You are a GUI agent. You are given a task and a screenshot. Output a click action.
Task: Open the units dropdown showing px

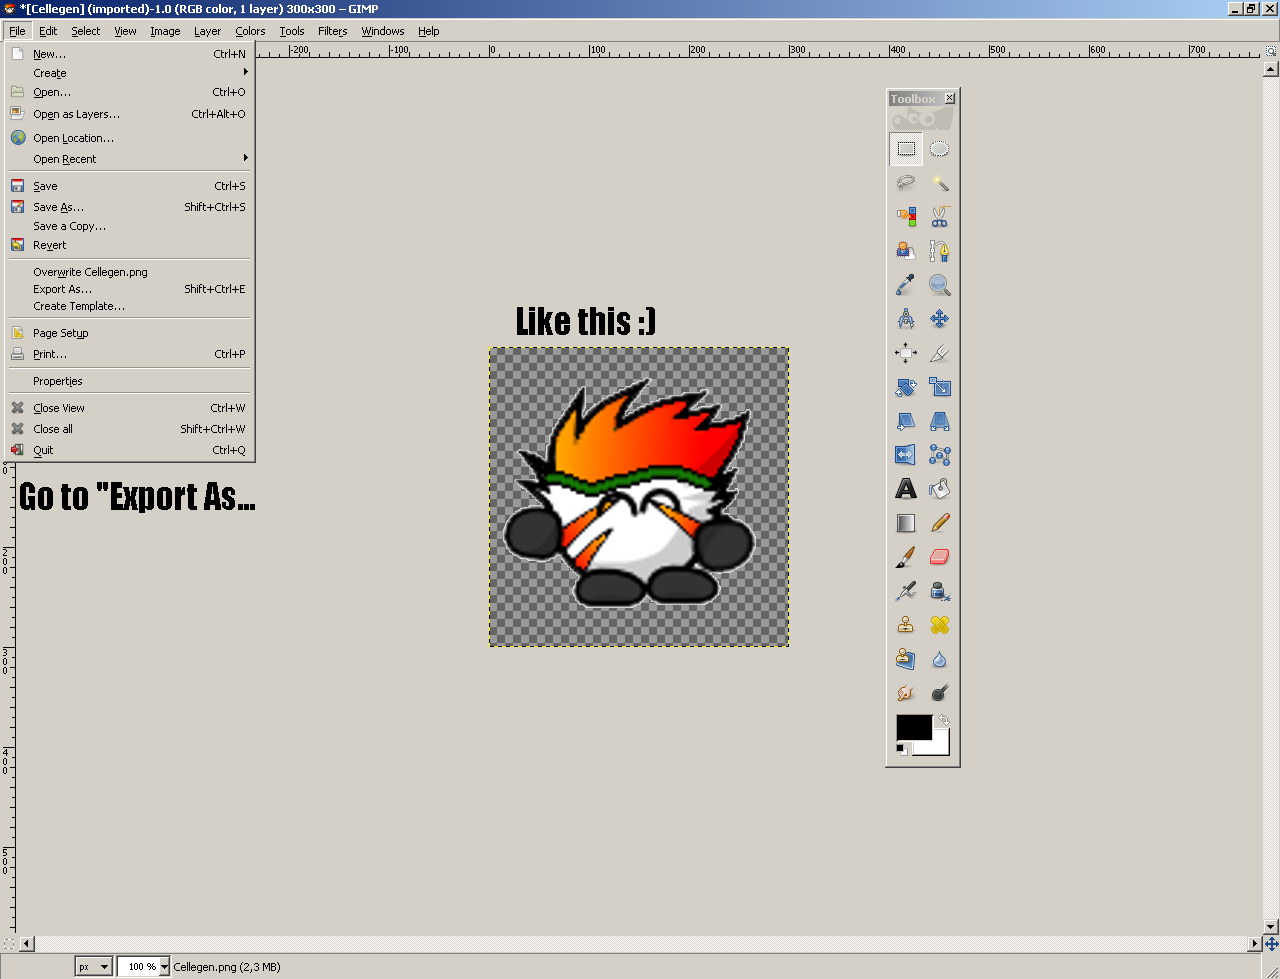93,966
